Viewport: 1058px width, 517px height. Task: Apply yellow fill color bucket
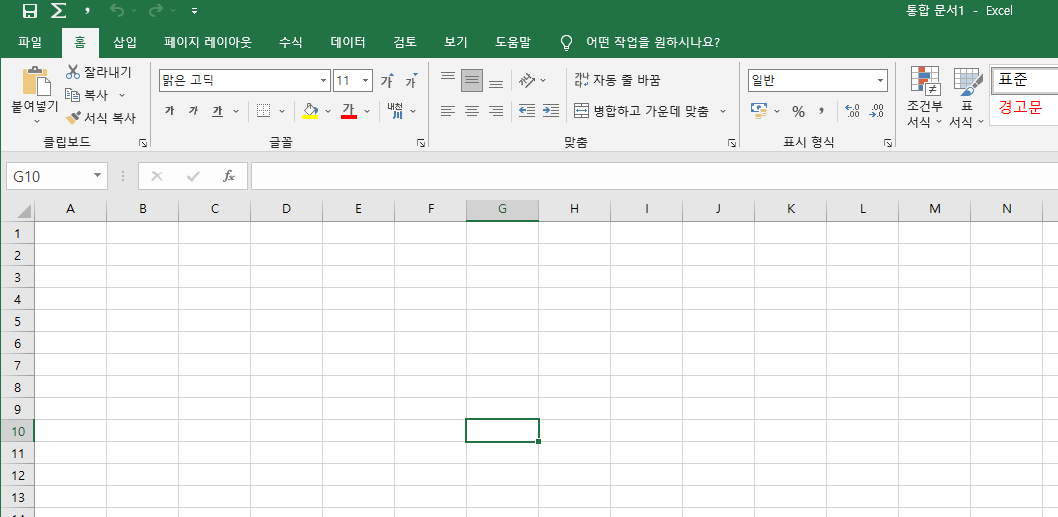pos(310,111)
